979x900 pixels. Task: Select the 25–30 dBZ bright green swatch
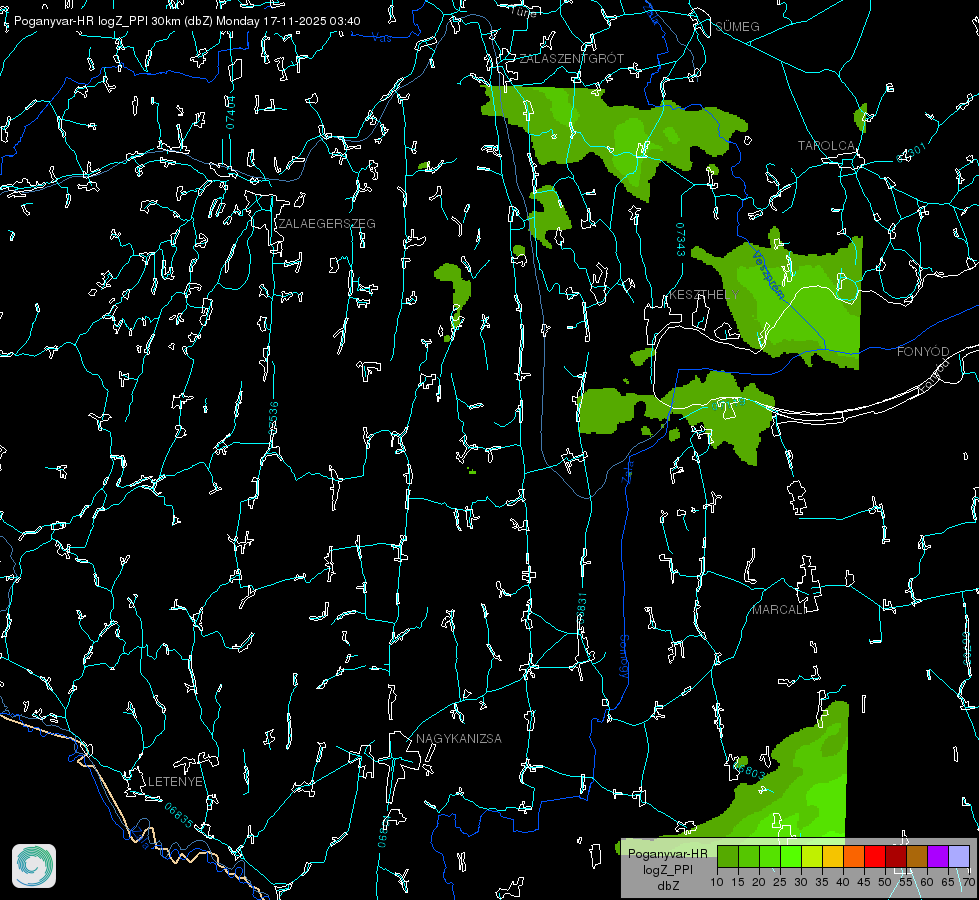790,856
